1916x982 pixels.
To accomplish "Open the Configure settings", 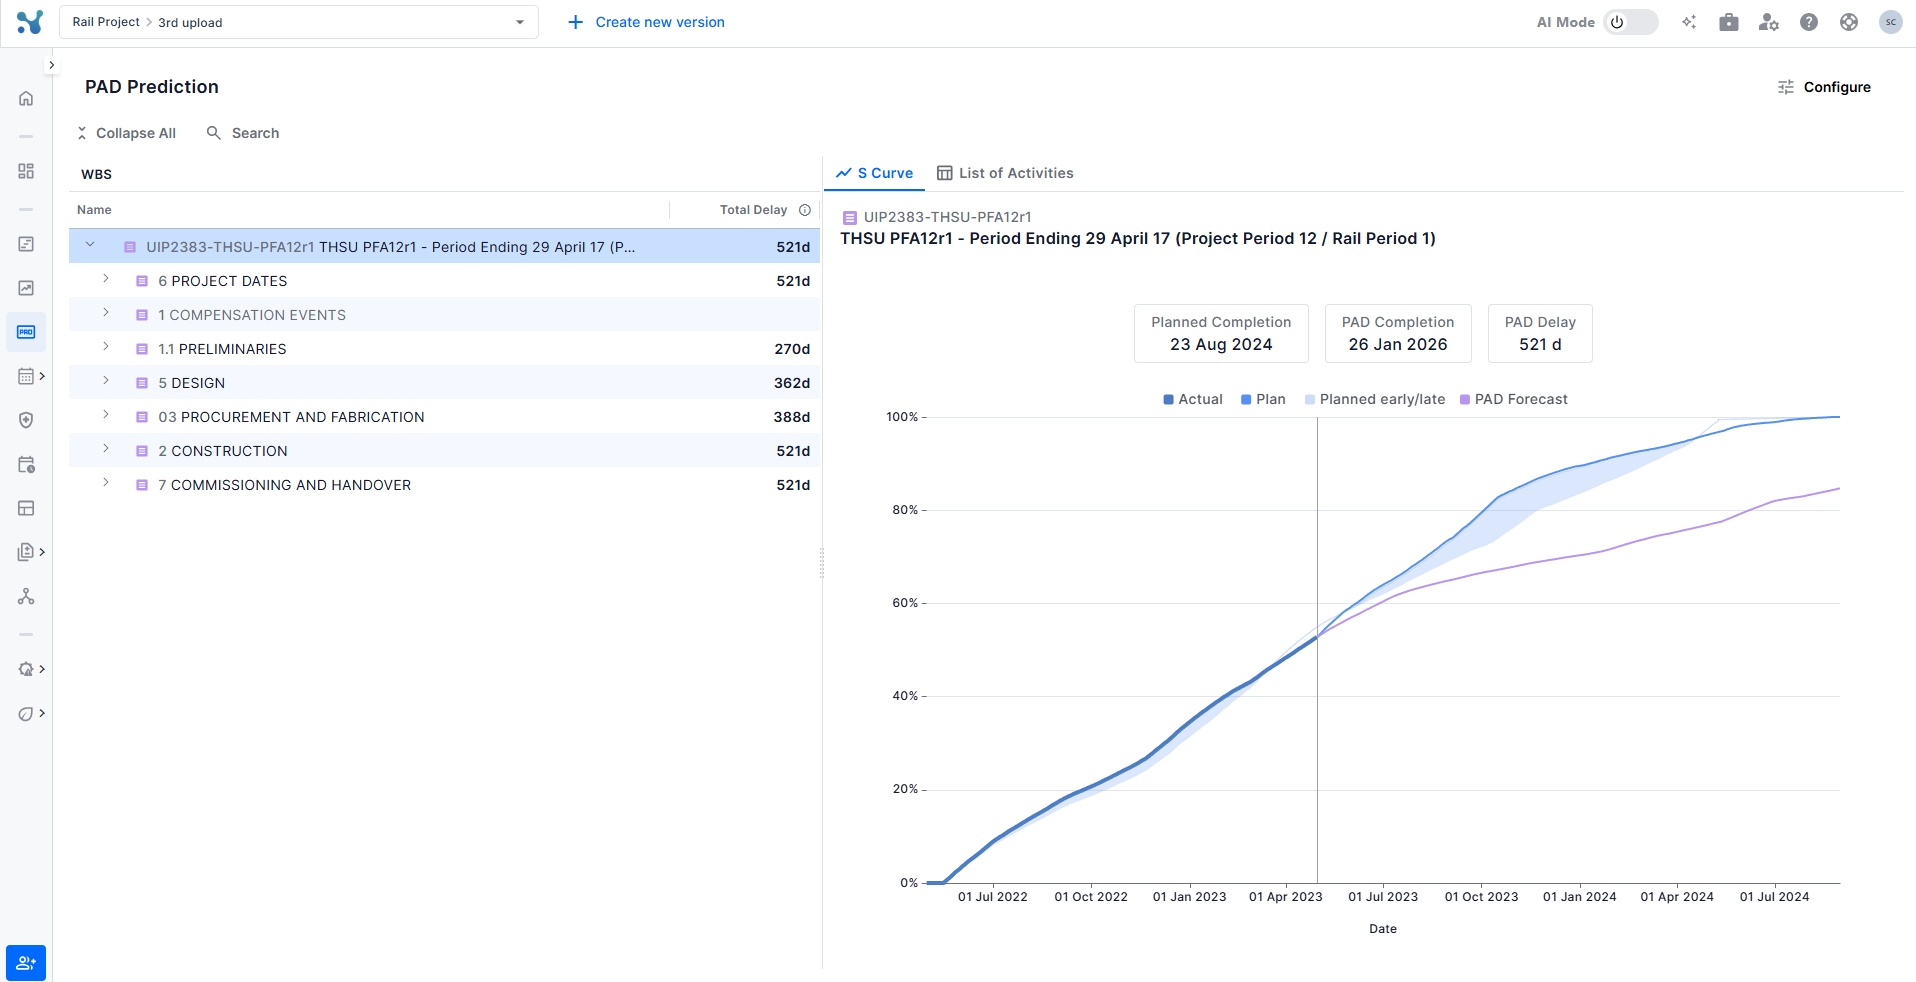I will pyautogui.click(x=1824, y=87).
